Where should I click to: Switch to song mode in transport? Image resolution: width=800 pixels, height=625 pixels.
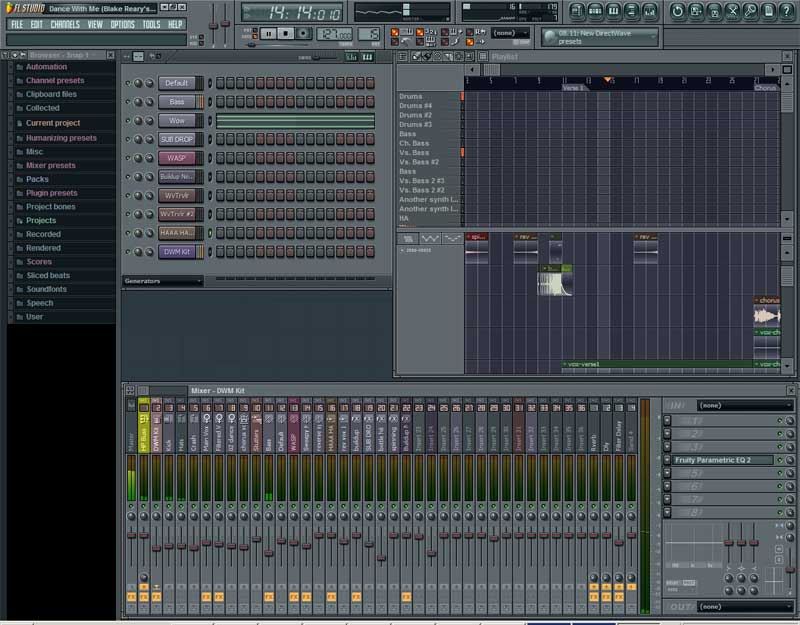[255, 37]
